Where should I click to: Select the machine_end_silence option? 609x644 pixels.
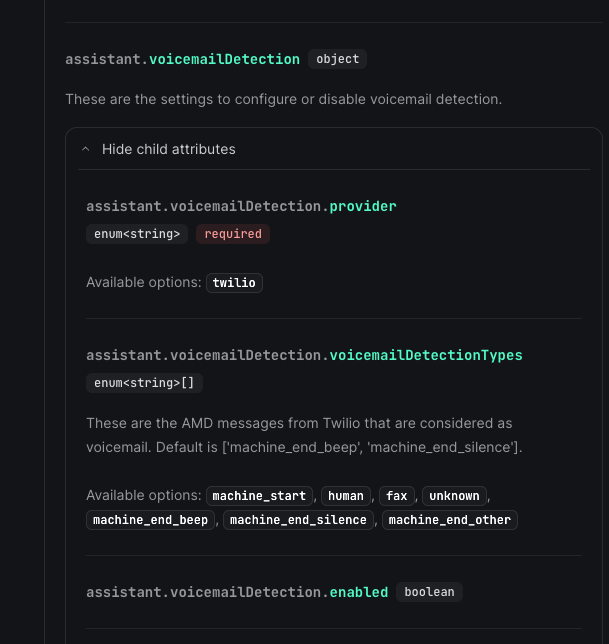click(x=297, y=520)
